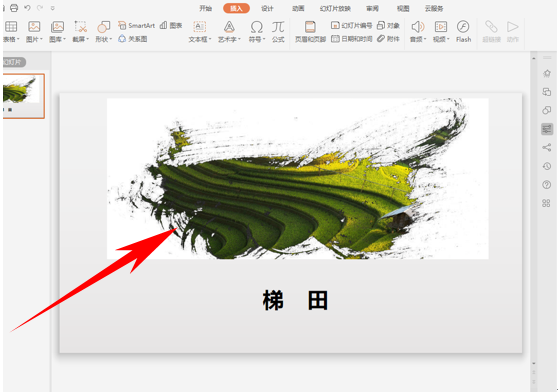
Task: Select the 插入 (Insert) tab
Action: pyautogui.click(x=236, y=8)
